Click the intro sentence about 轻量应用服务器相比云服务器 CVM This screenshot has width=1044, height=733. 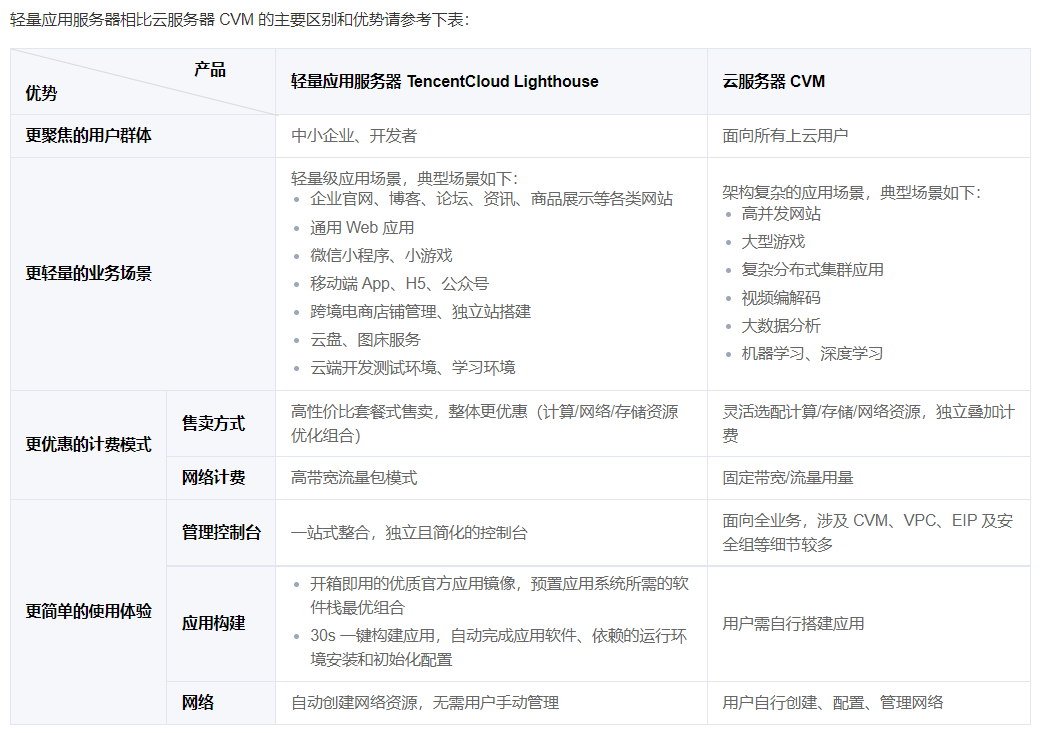tap(240, 20)
